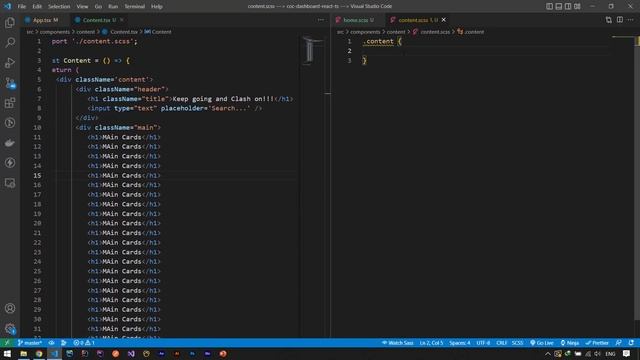Click the Windows Start button

[x=7, y=353]
